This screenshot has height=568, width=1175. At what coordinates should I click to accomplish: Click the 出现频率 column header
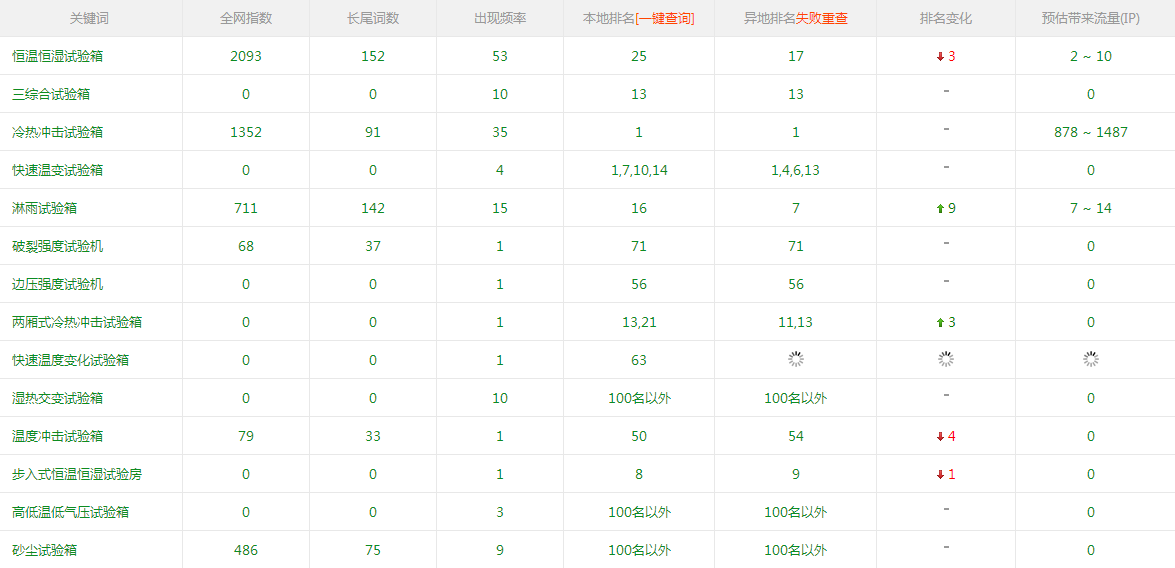tap(500, 19)
